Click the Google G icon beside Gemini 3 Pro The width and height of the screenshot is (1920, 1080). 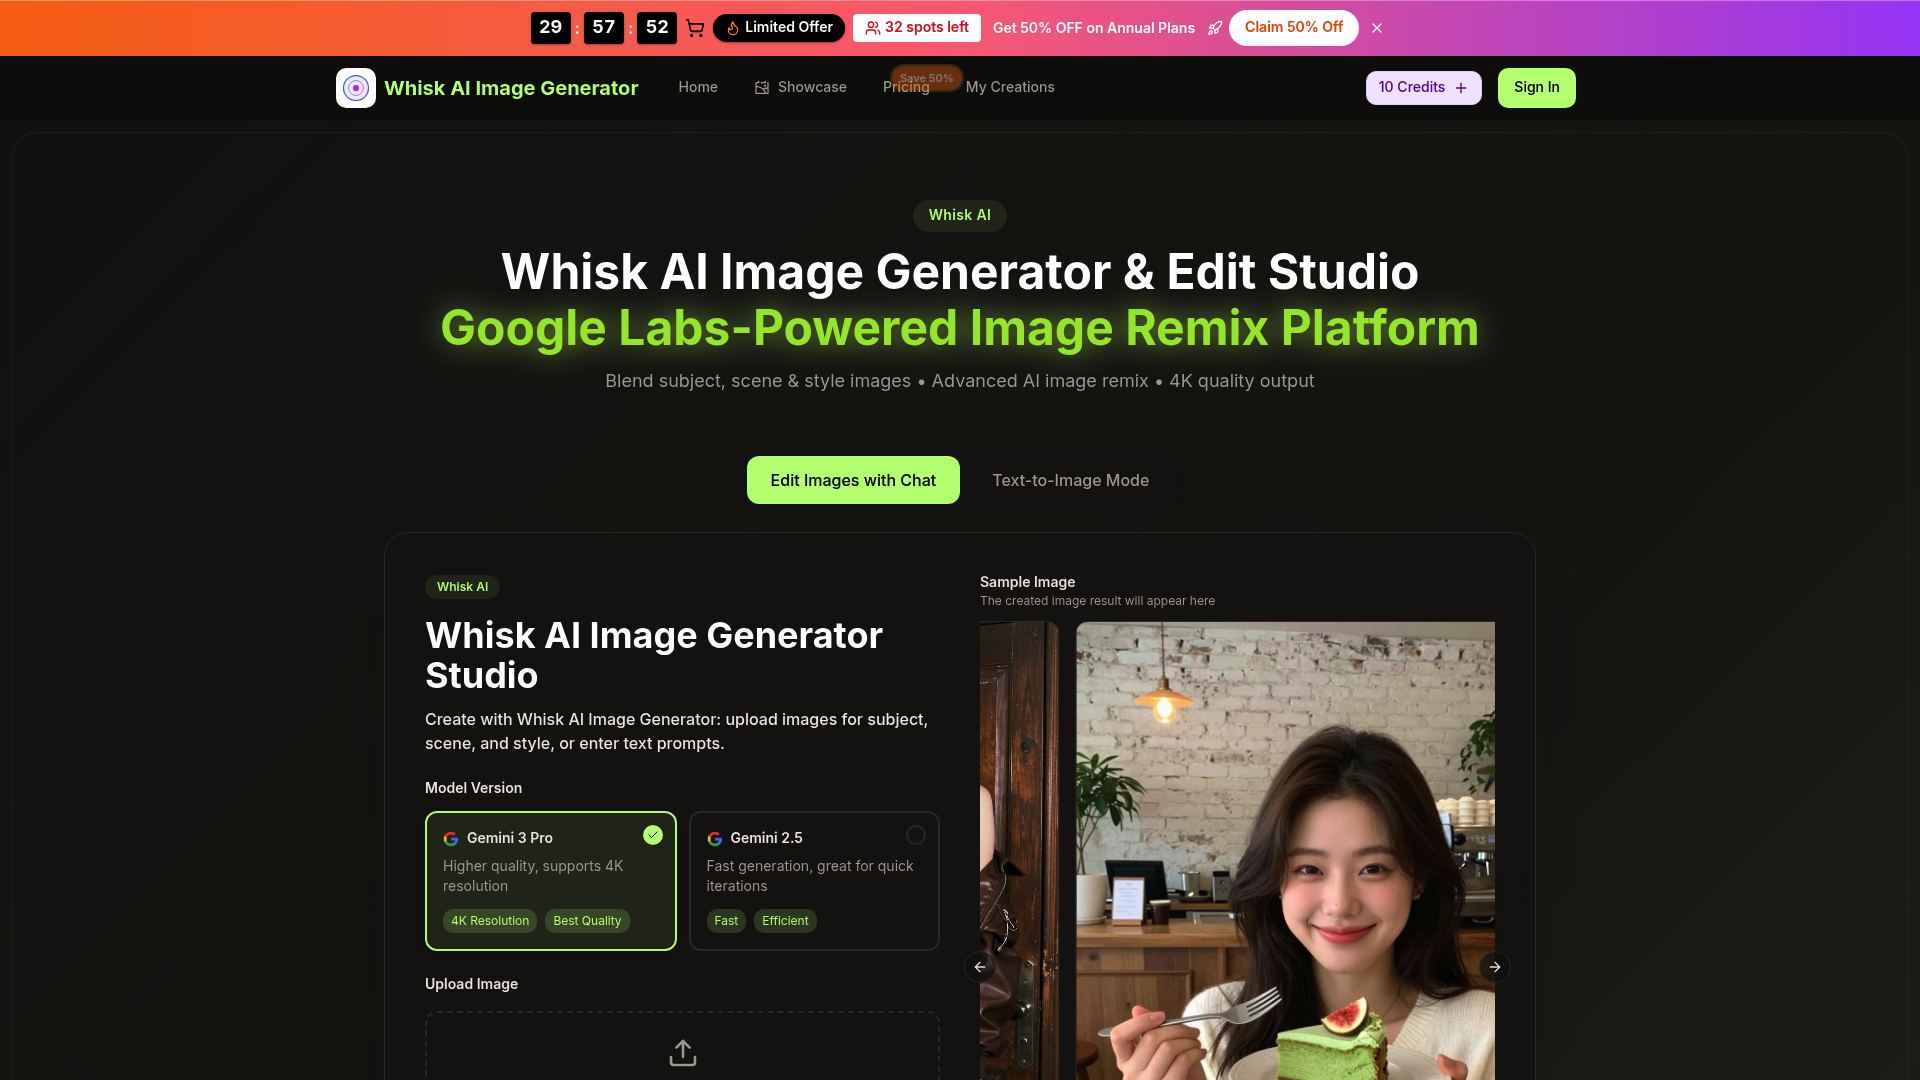(x=452, y=838)
